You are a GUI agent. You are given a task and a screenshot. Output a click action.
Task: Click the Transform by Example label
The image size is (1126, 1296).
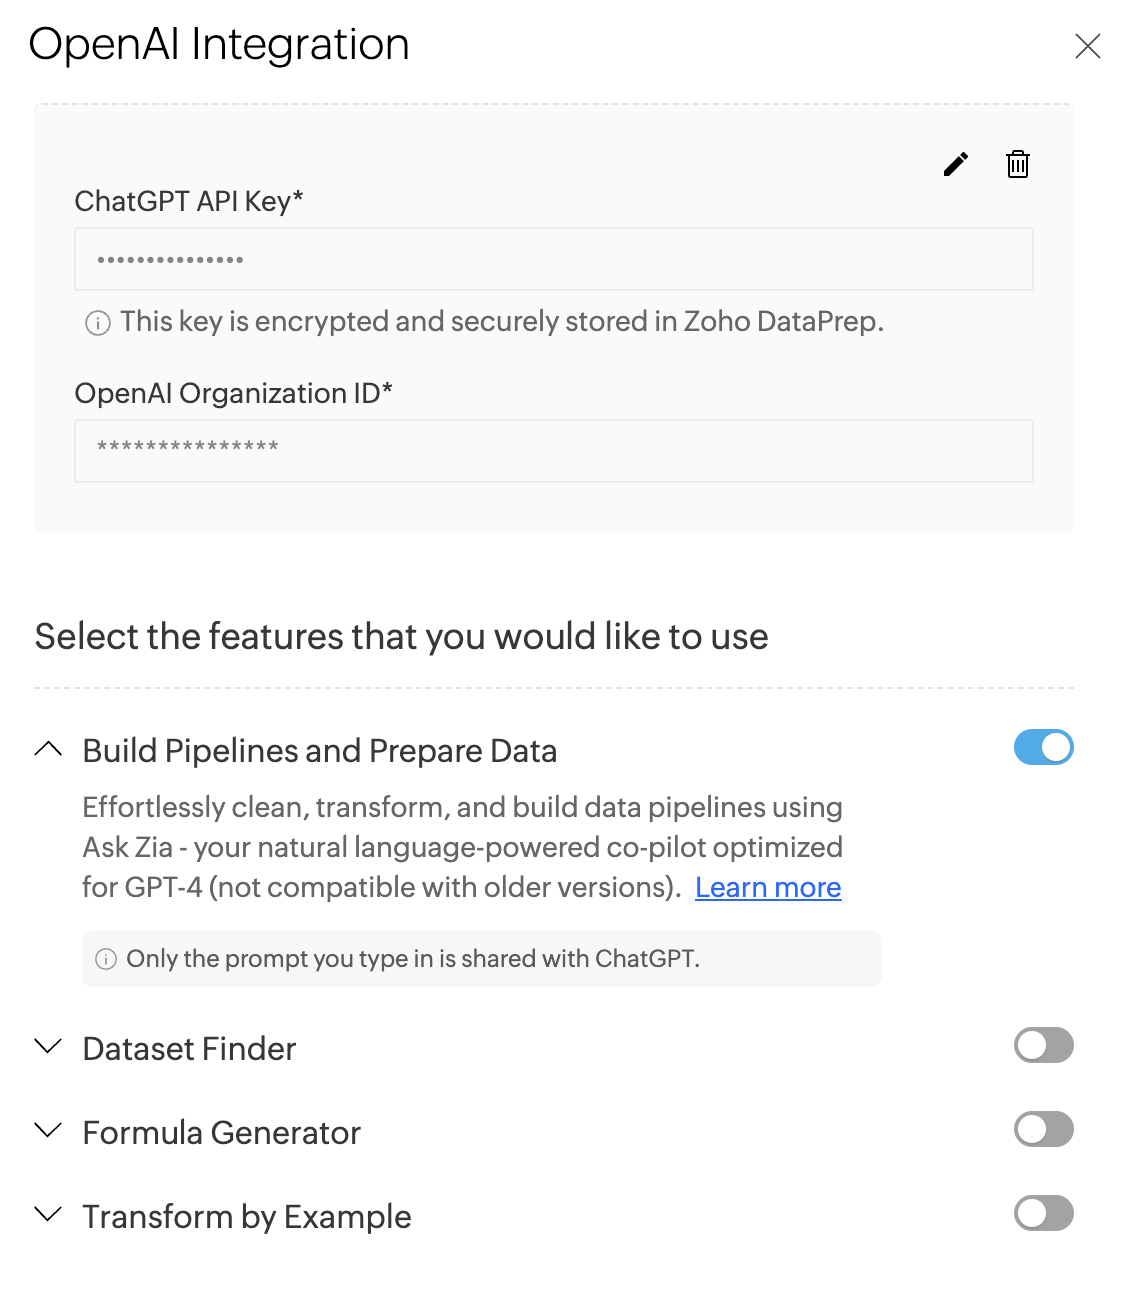tap(247, 1216)
